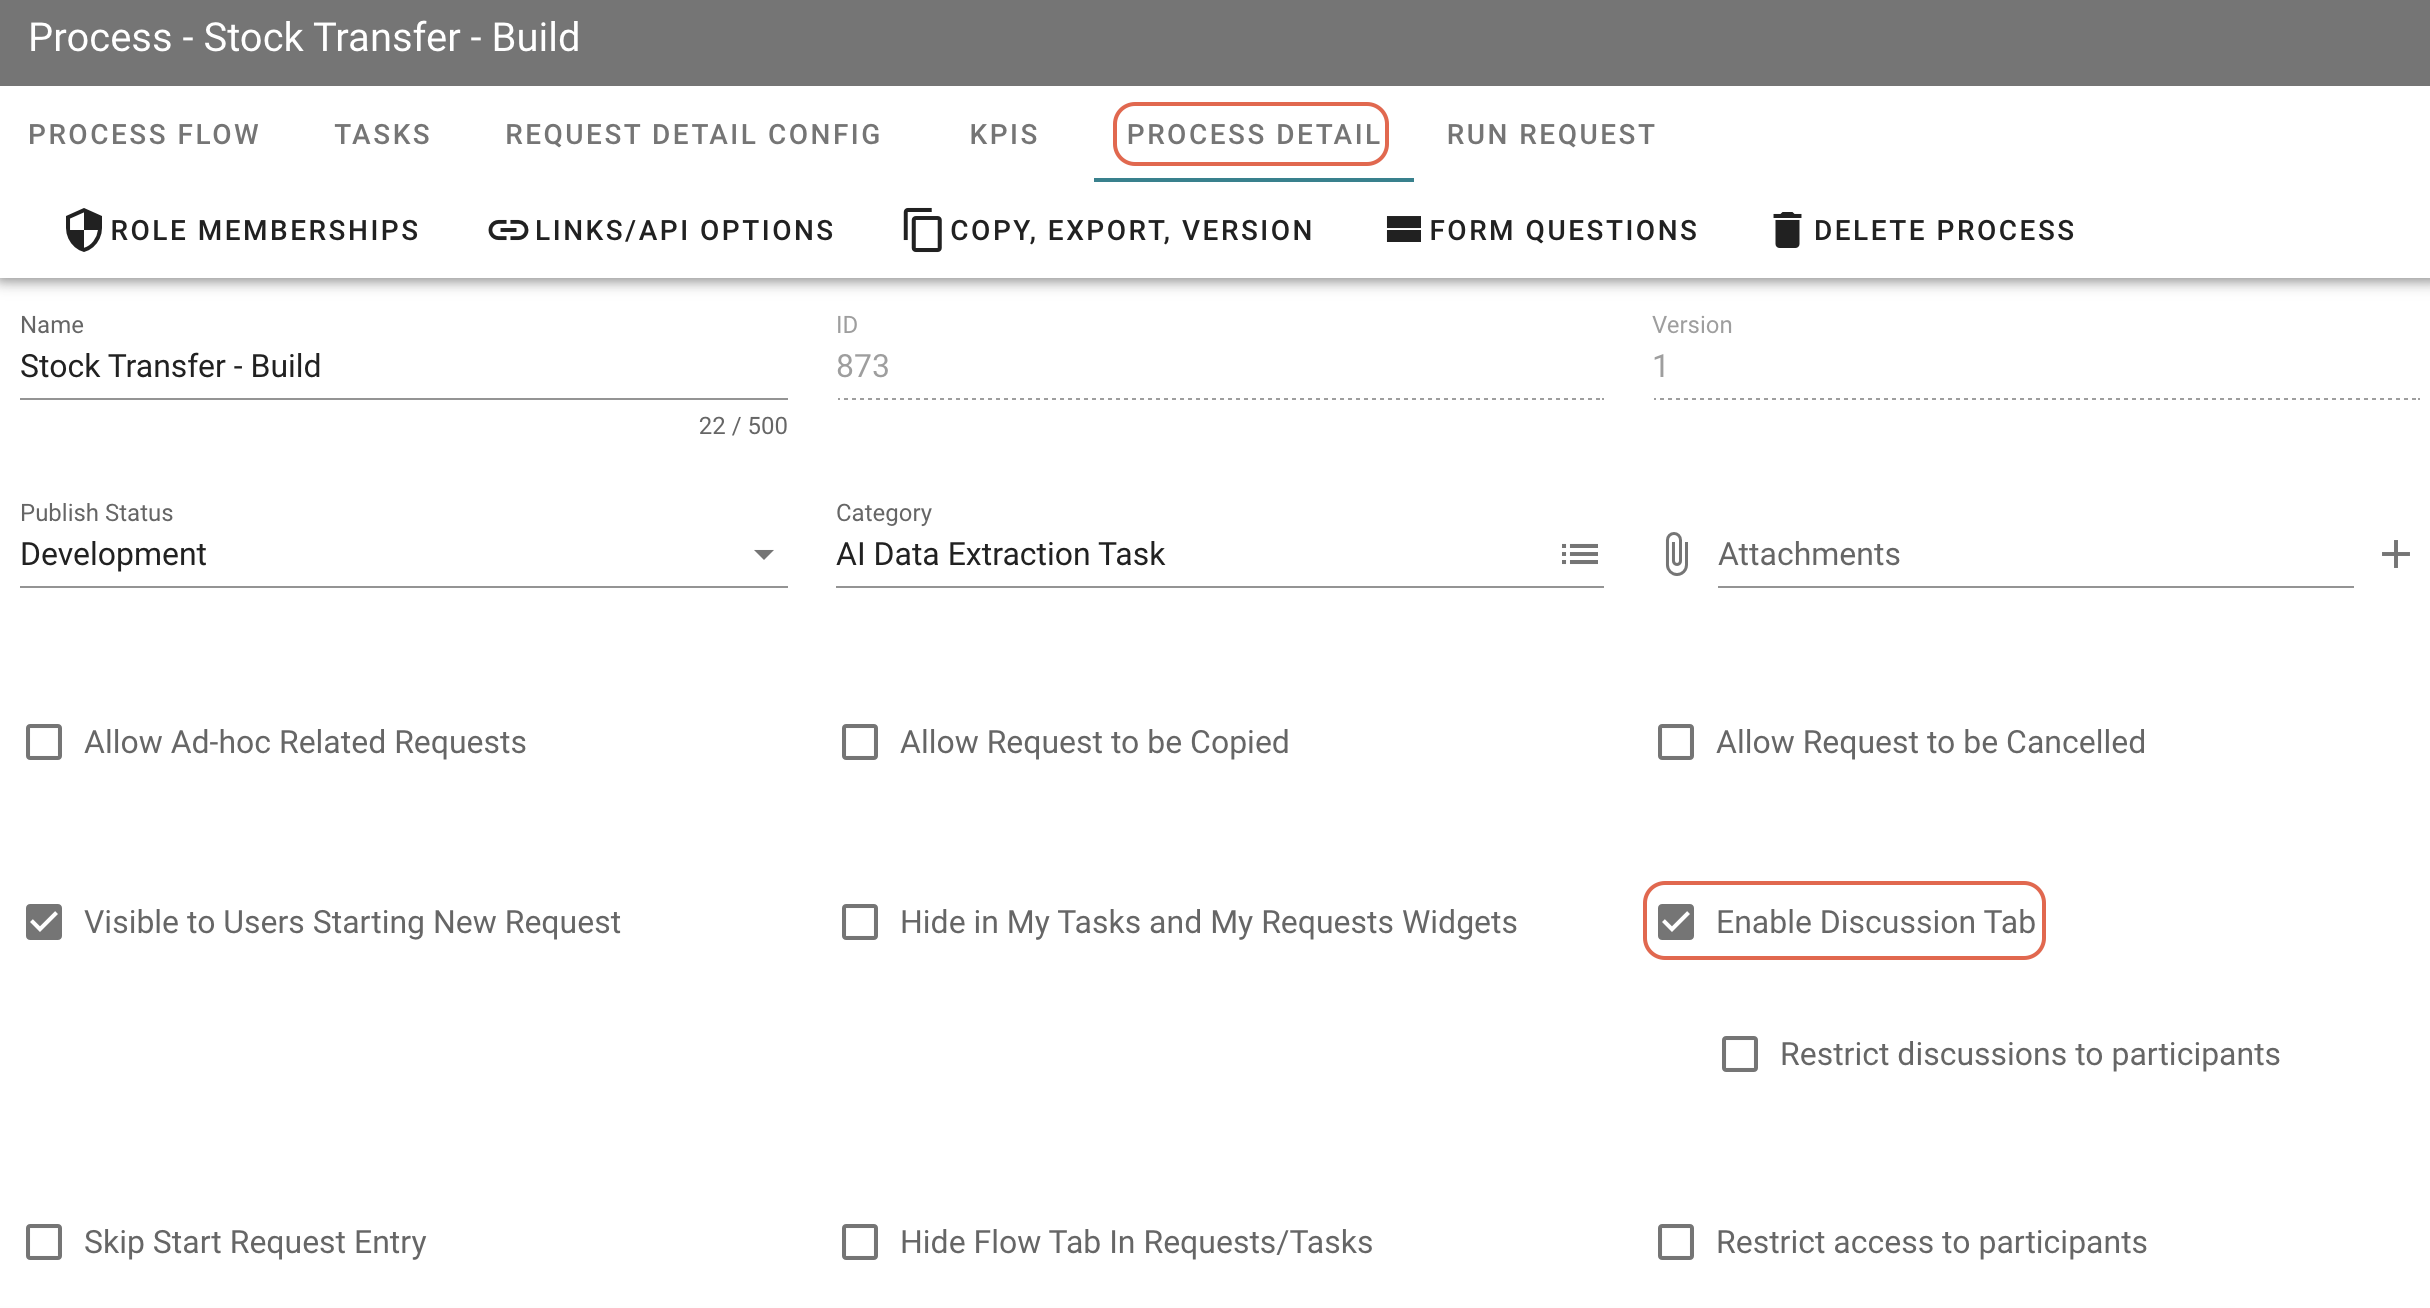Open the Run Request tab
This screenshot has width=2430, height=1308.
tap(1551, 134)
